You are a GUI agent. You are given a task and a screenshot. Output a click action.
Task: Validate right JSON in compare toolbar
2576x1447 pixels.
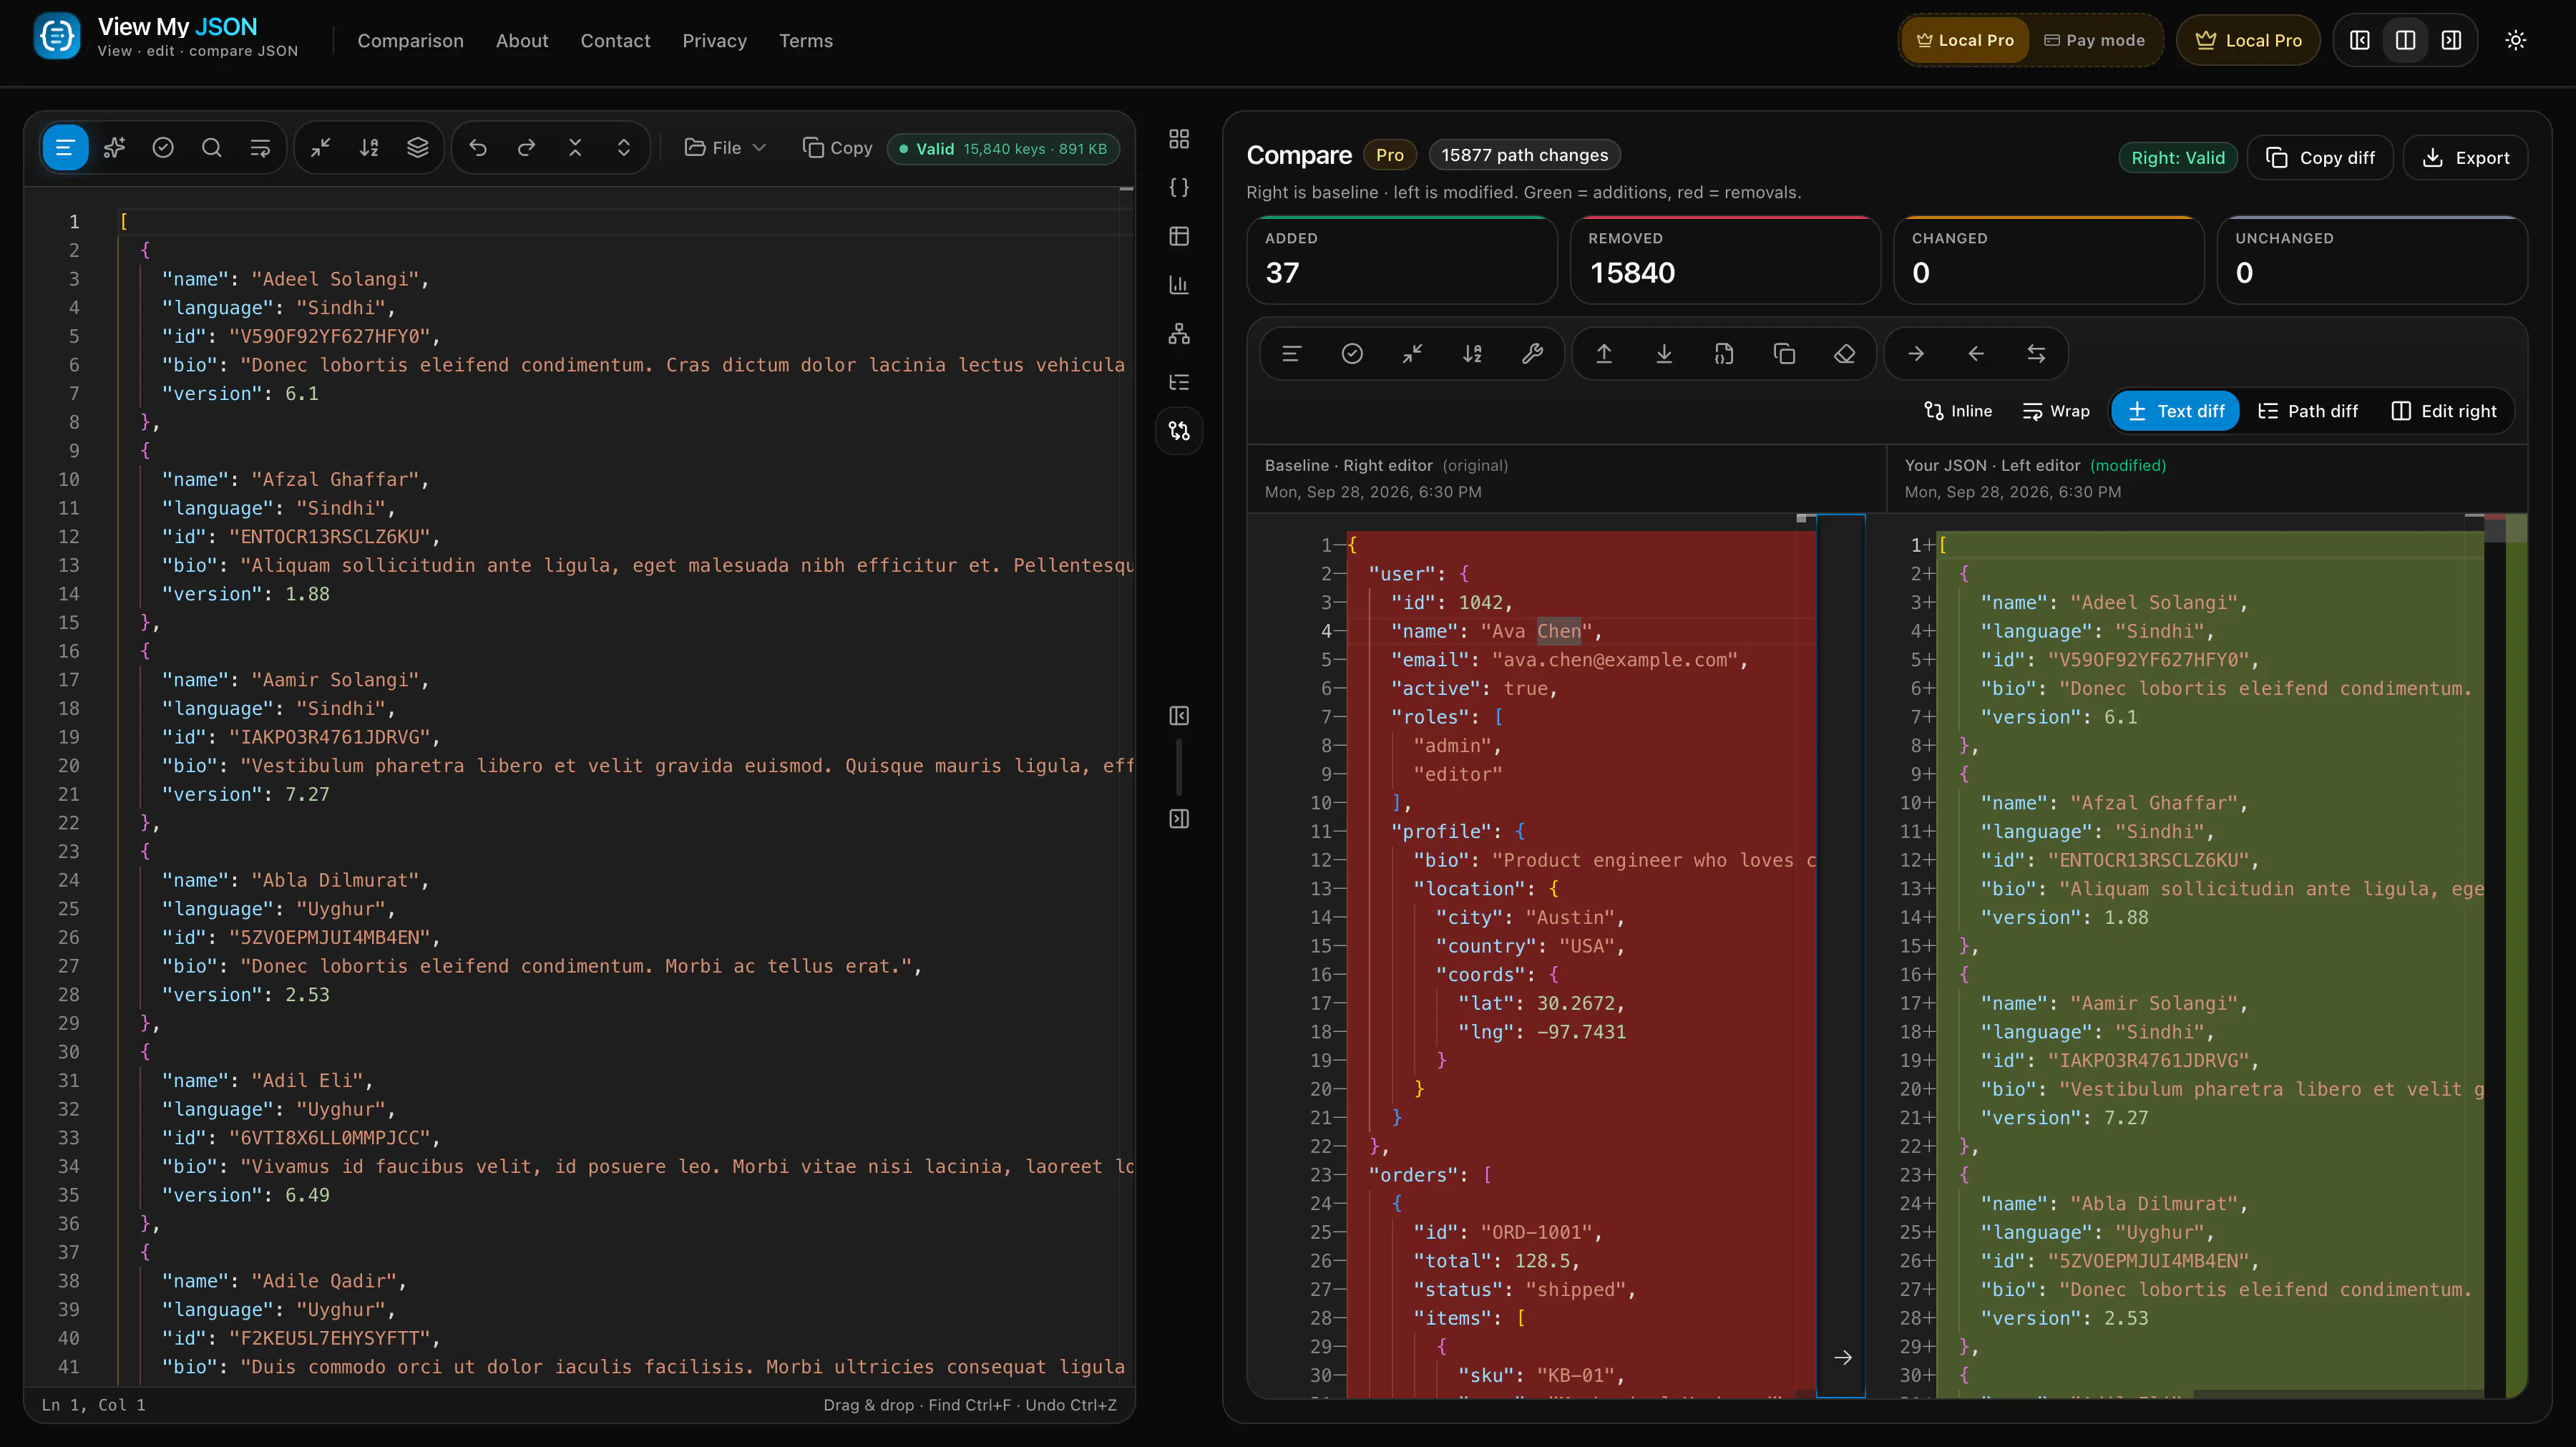coord(1352,354)
